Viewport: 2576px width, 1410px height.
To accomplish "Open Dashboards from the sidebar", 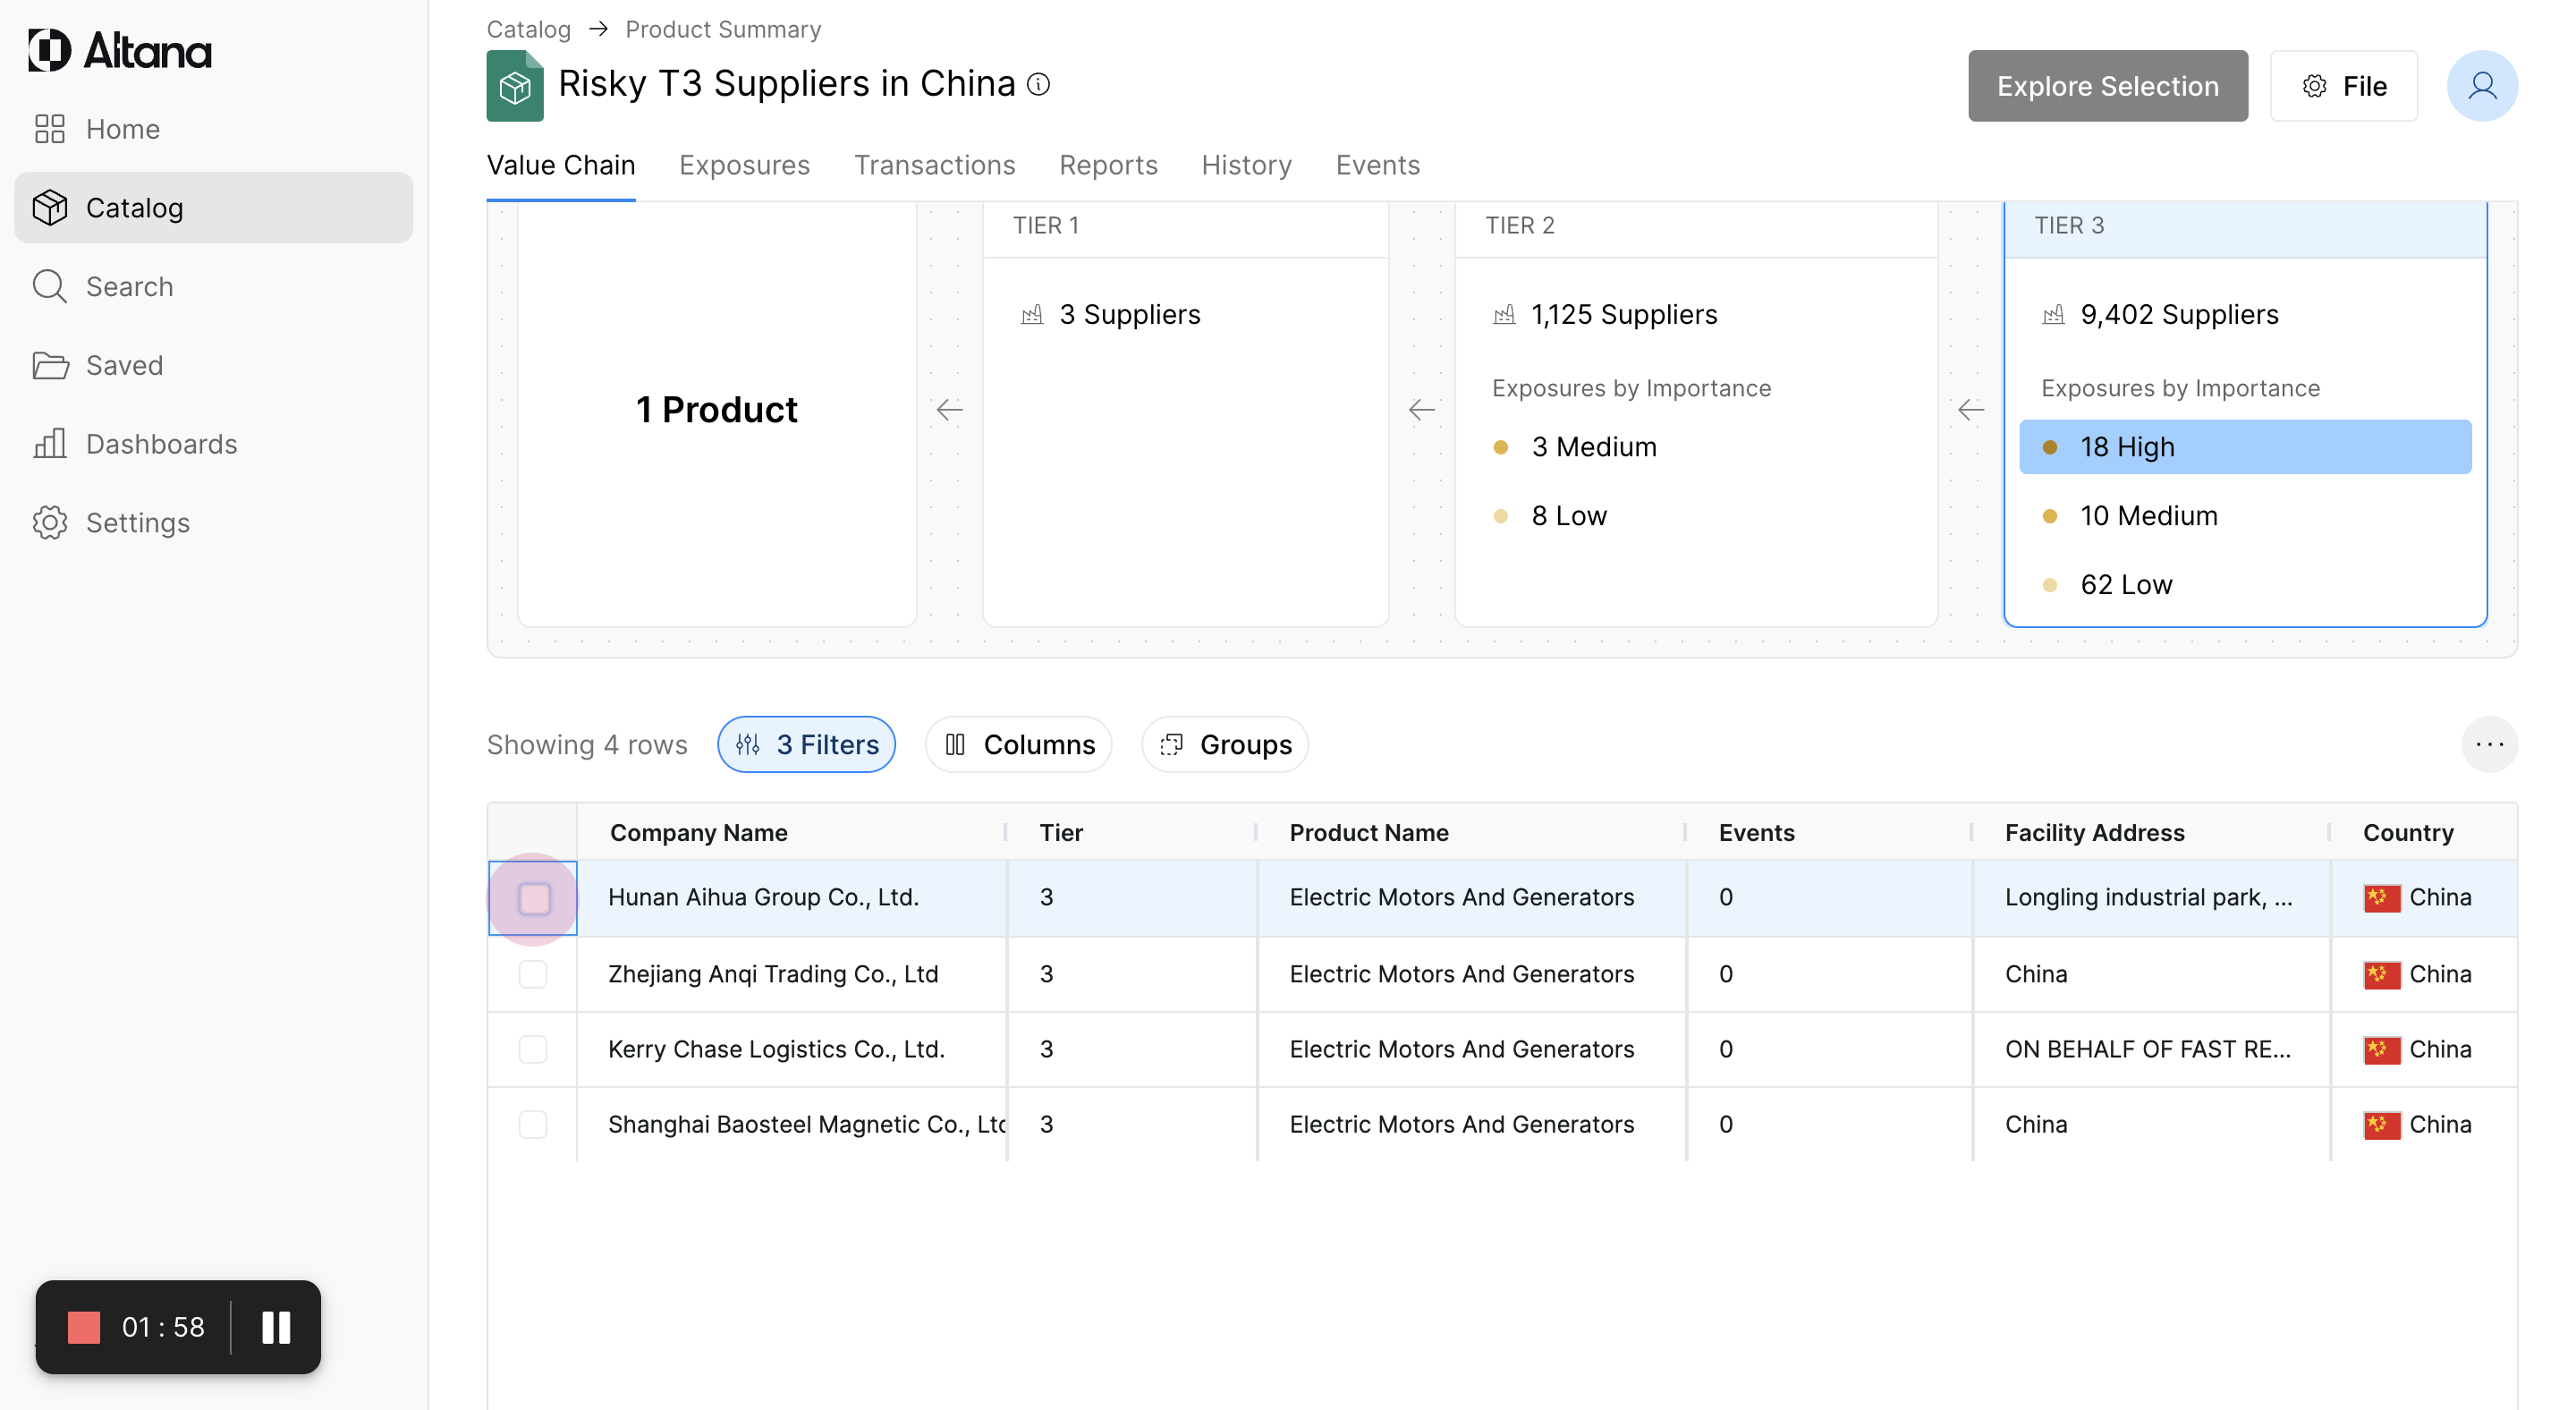I will 161,444.
